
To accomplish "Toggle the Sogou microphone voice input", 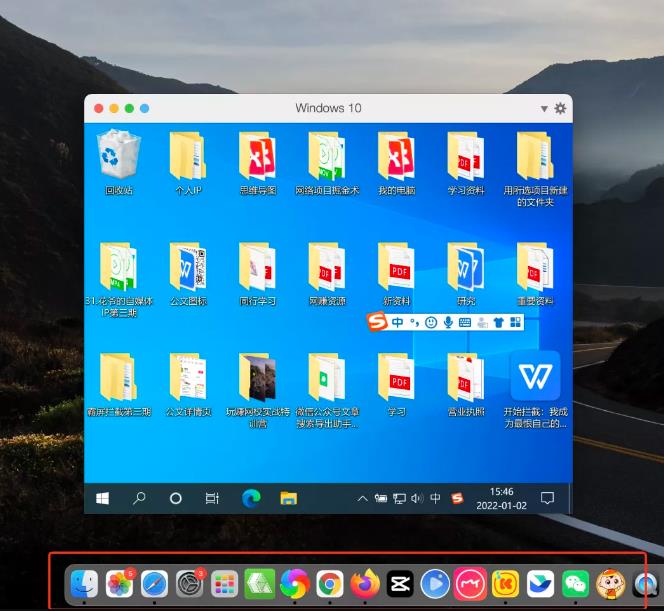I will click(448, 322).
